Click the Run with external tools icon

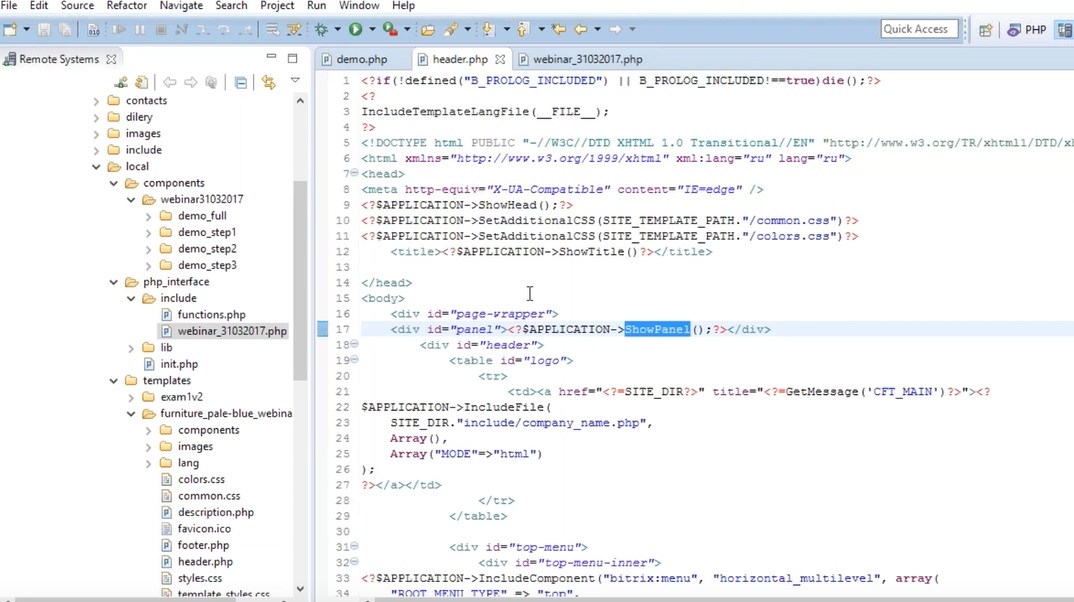pyautogui.click(x=390, y=29)
